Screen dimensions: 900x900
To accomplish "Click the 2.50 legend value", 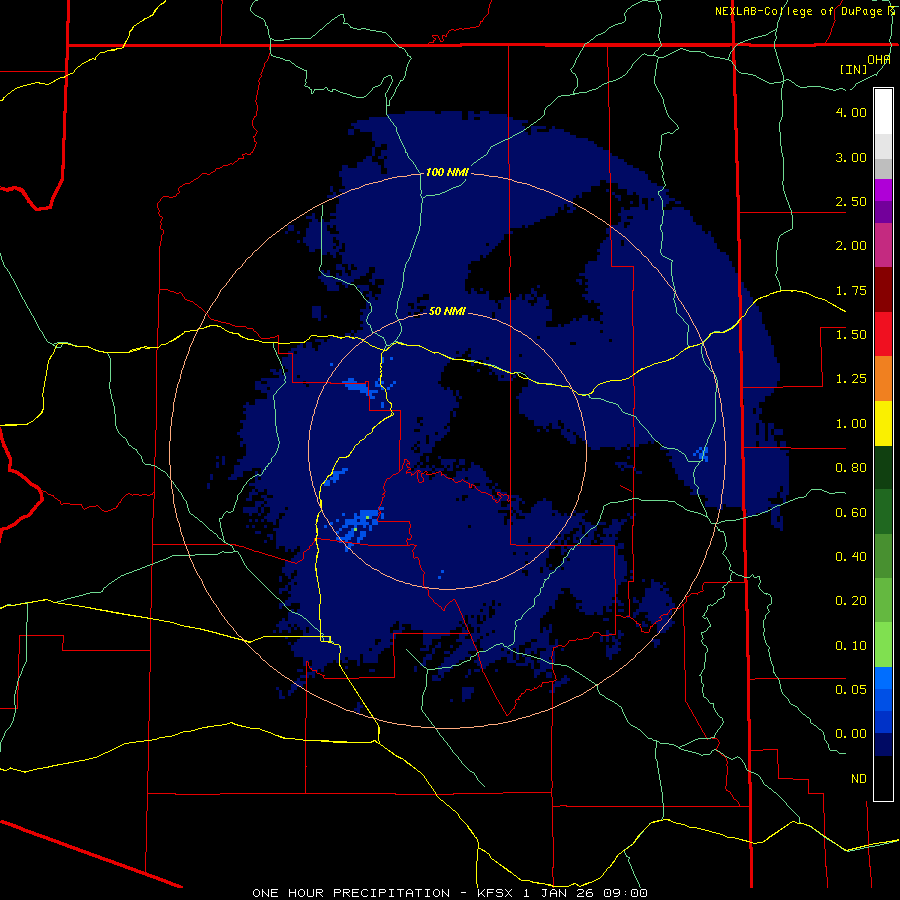I will [x=851, y=201].
